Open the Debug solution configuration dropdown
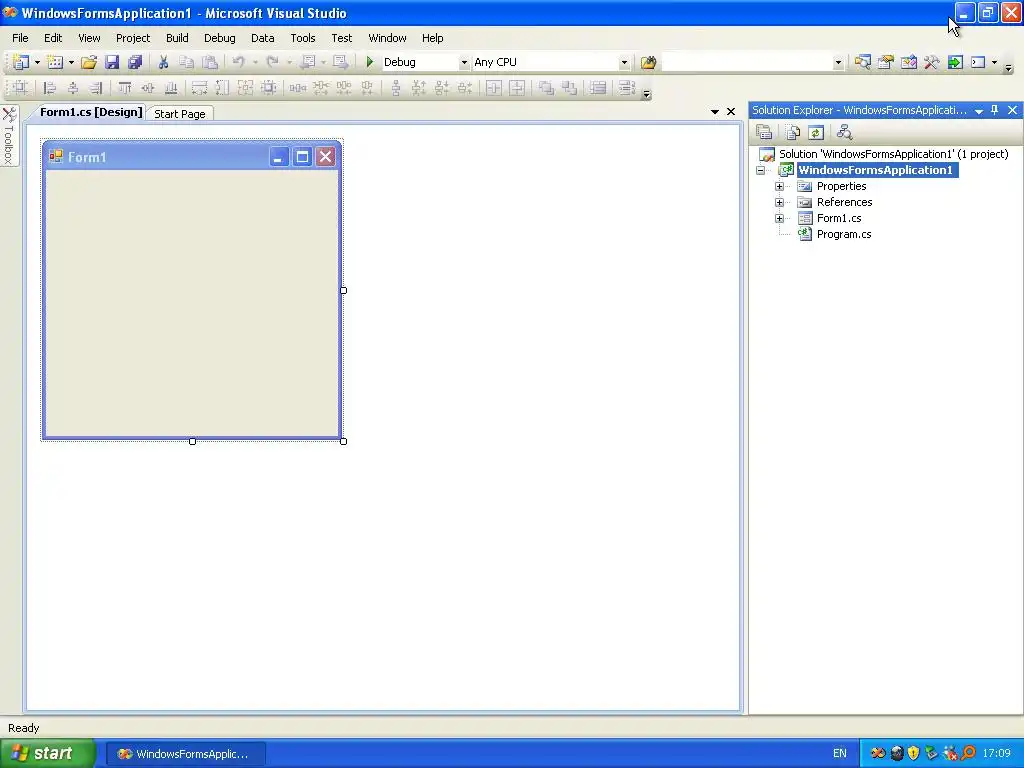The height and width of the screenshot is (768, 1024). tap(464, 63)
